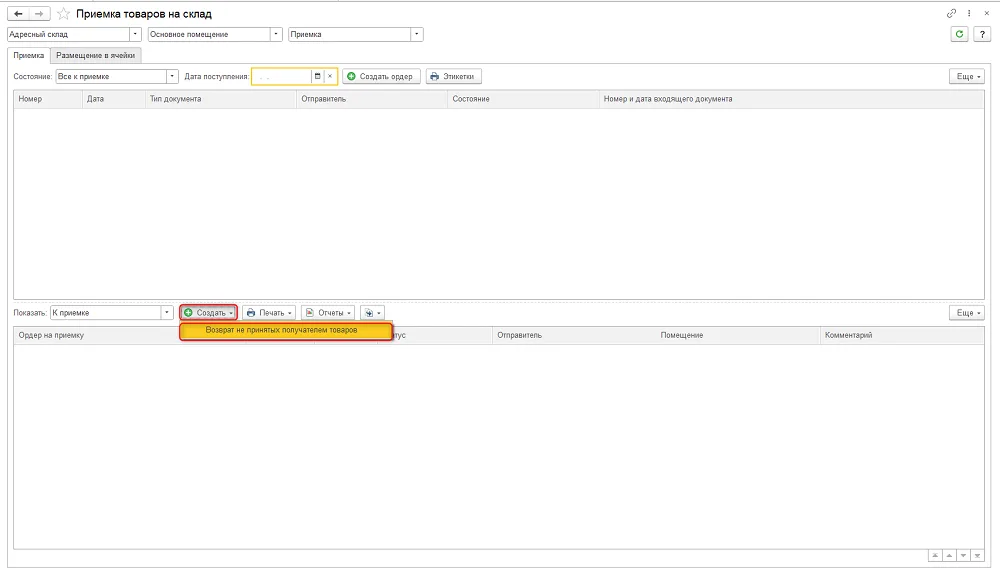Open help with the question mark button
The width and height of the screenshot is (1000, 574).
click(x=982, y=34)
